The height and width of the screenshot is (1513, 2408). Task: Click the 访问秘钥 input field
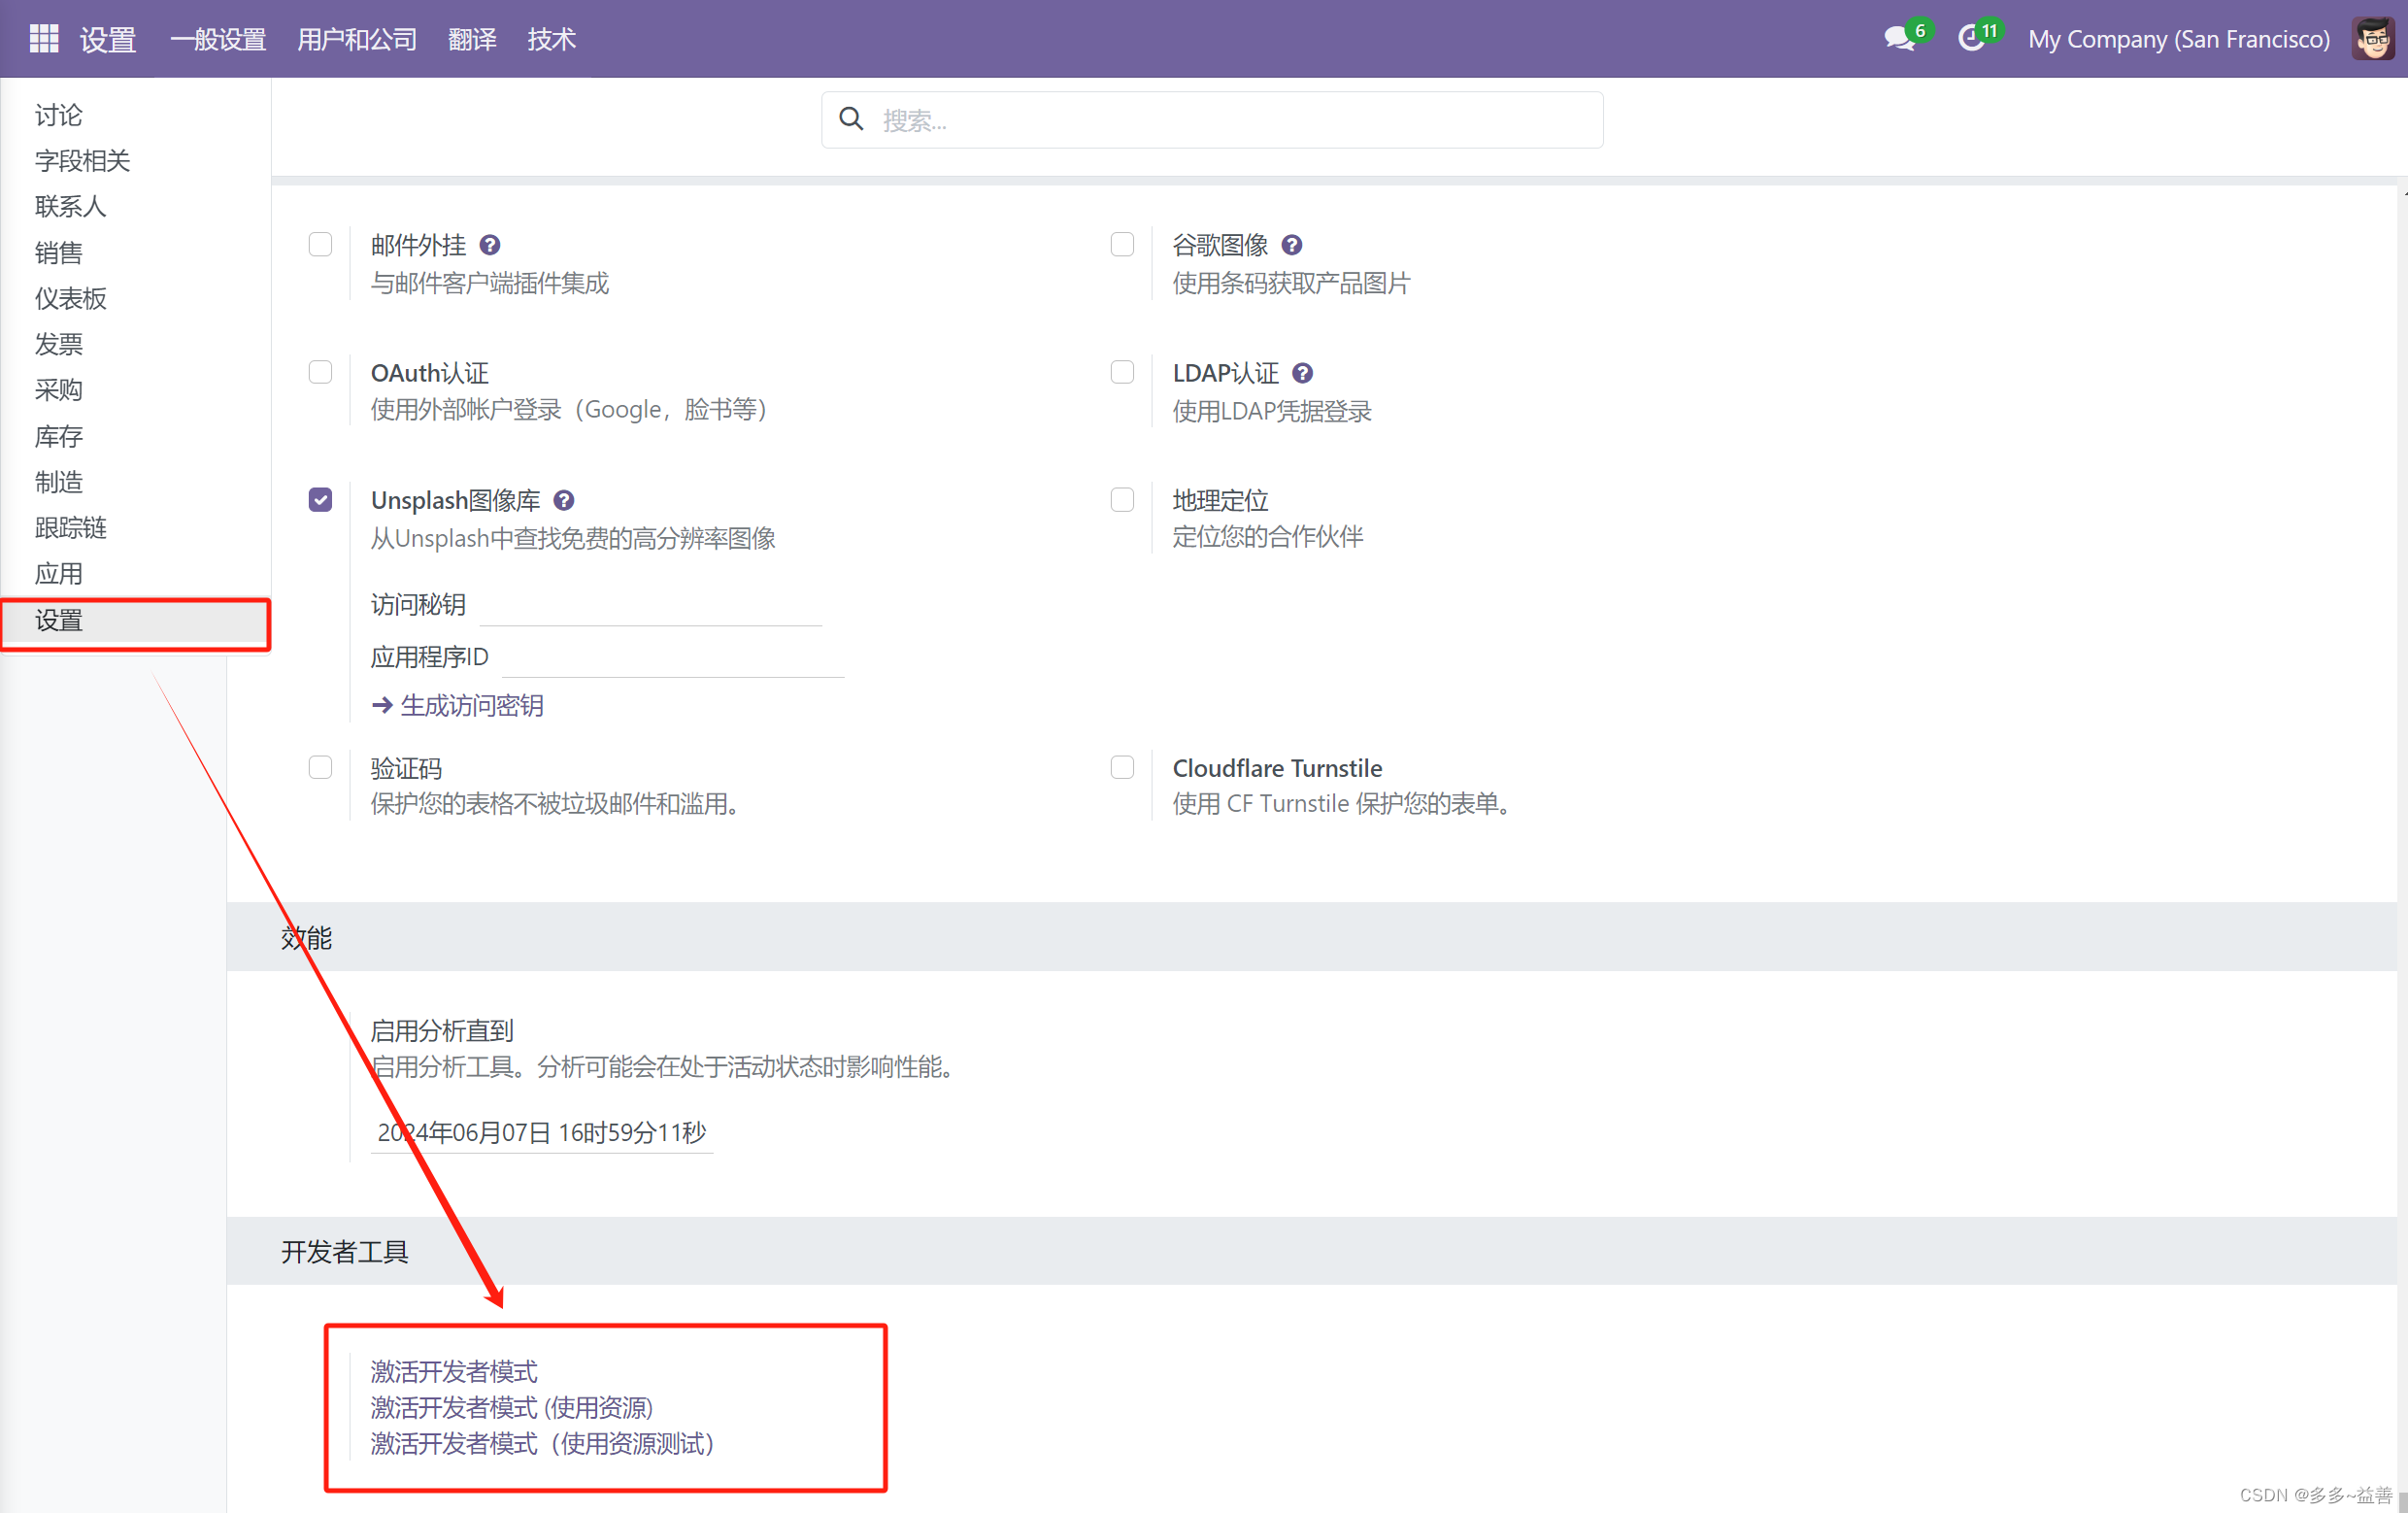click(x=650, y=605)
